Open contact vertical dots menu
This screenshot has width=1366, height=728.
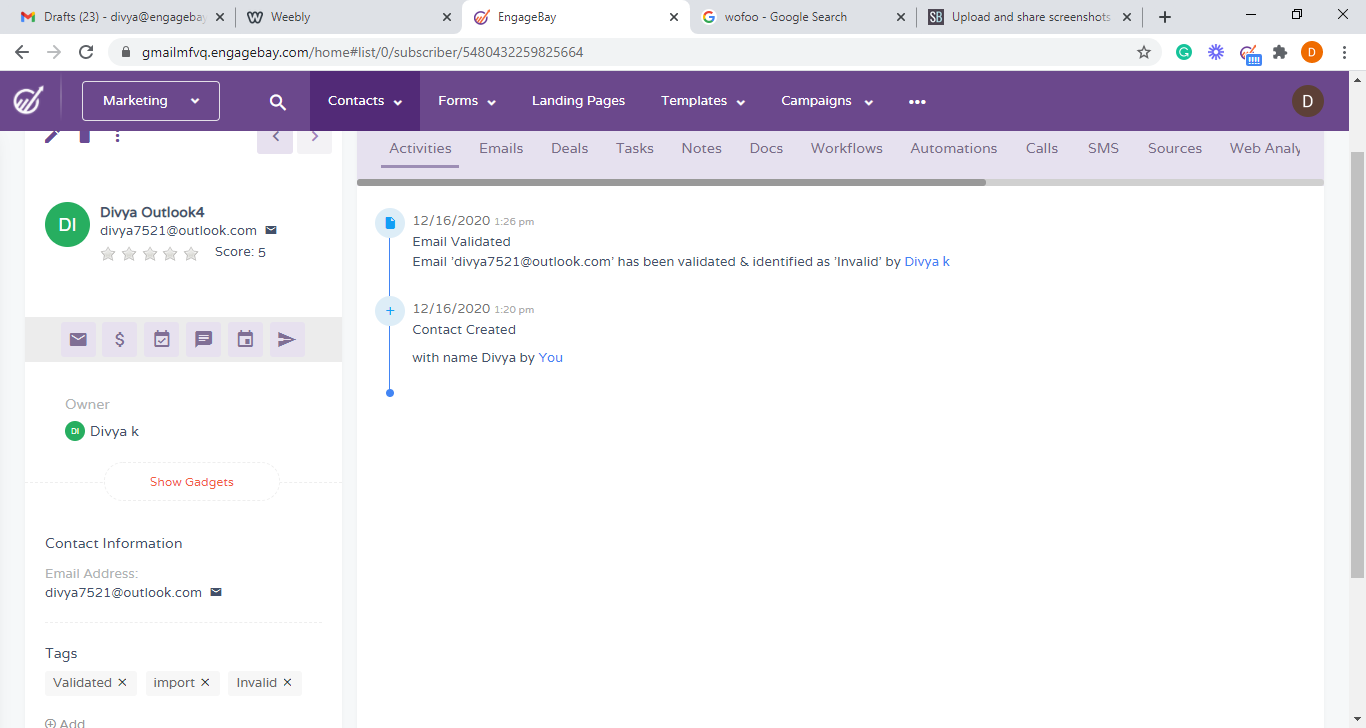[x=118, y=136]
